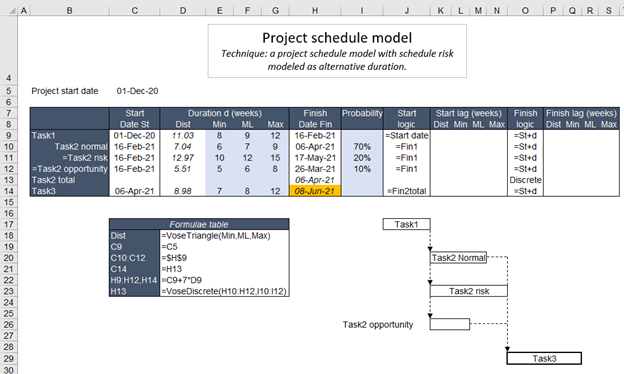Select the 7.04 duration cell
Viewport: 624px width, 374px height.
183,147
